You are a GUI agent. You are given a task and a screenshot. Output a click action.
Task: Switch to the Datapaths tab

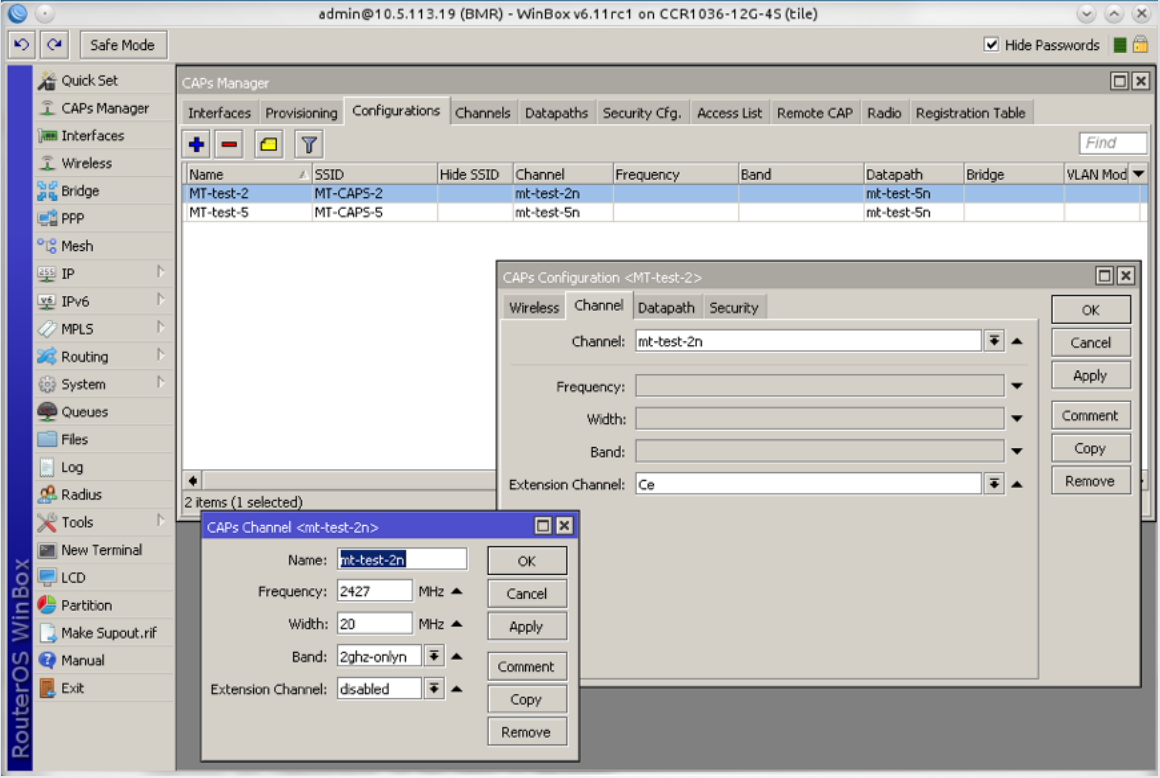(556, 113)
